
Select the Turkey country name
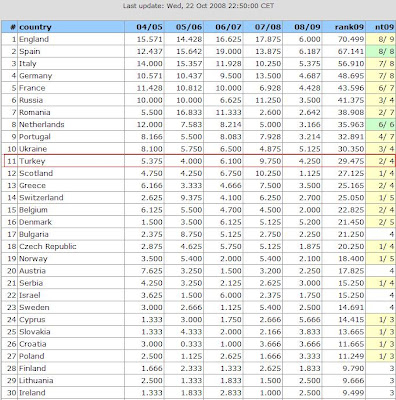pyautogui.click(x=32, y=161)
